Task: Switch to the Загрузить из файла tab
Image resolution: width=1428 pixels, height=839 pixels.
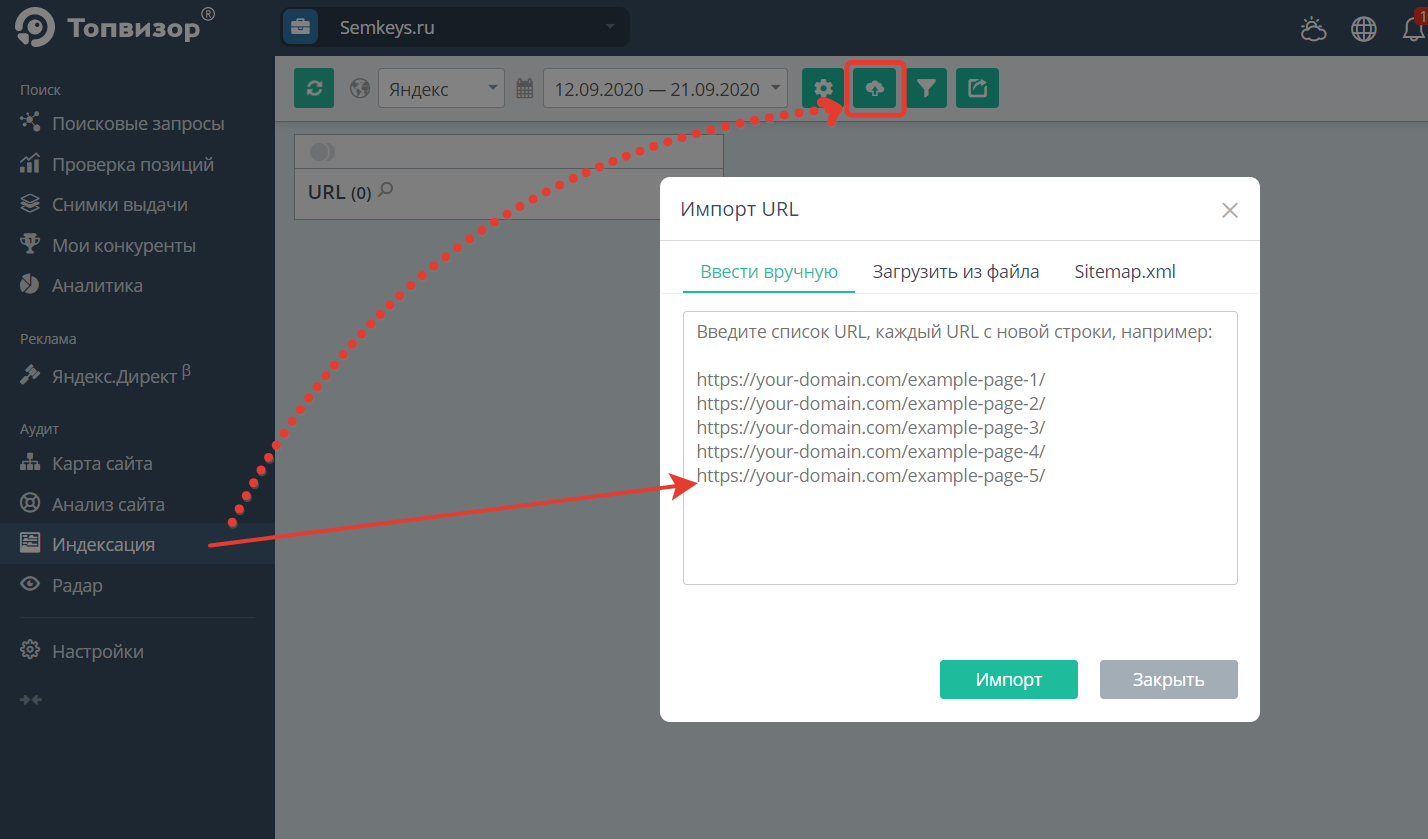Action: pos(955,271)
